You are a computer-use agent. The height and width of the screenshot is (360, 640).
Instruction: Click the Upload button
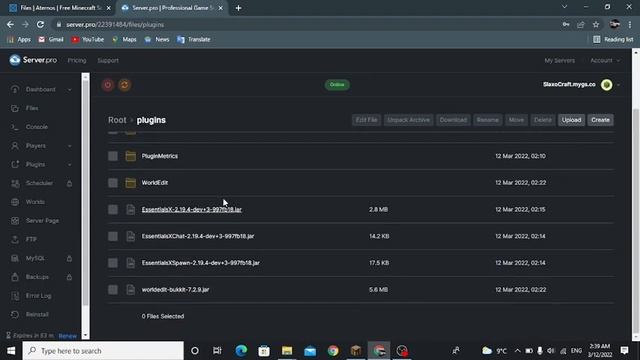[571, 120]
